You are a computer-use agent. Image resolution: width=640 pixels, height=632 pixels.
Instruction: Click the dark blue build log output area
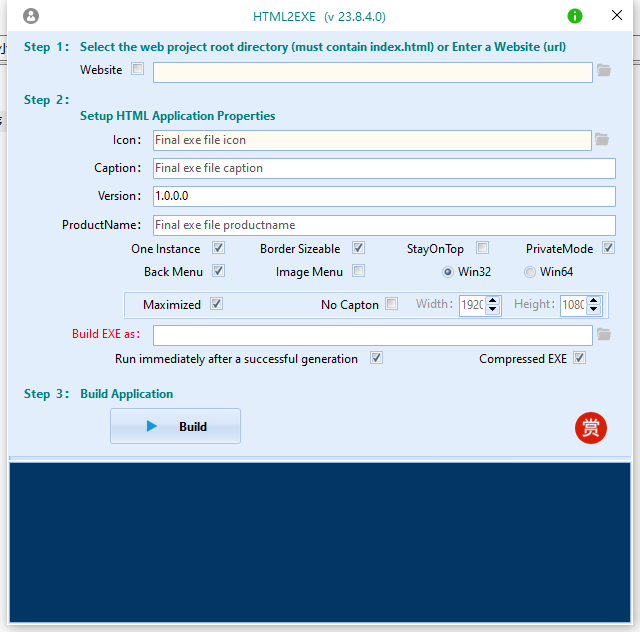point(320,542)
